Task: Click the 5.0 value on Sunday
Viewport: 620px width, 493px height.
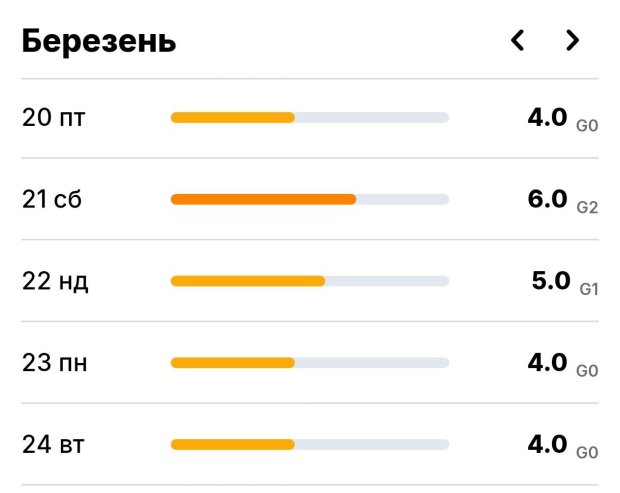Action: [x=551, y=280]
